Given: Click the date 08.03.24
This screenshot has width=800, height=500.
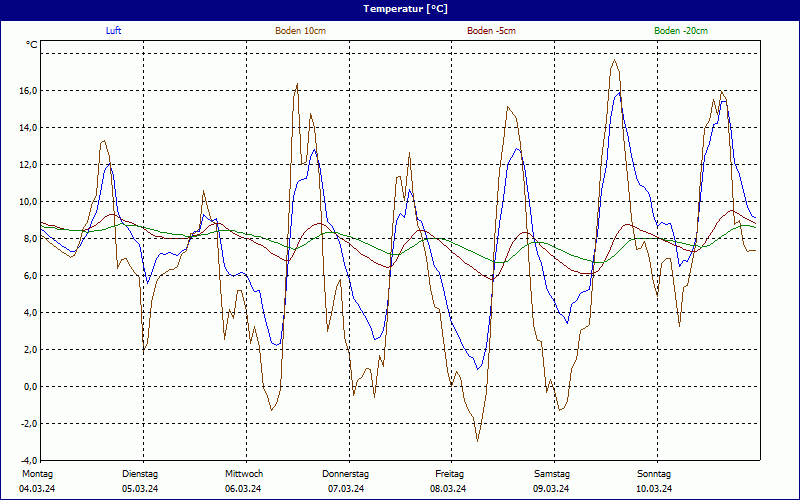Looking at the screenshot, I should (448, 489).
